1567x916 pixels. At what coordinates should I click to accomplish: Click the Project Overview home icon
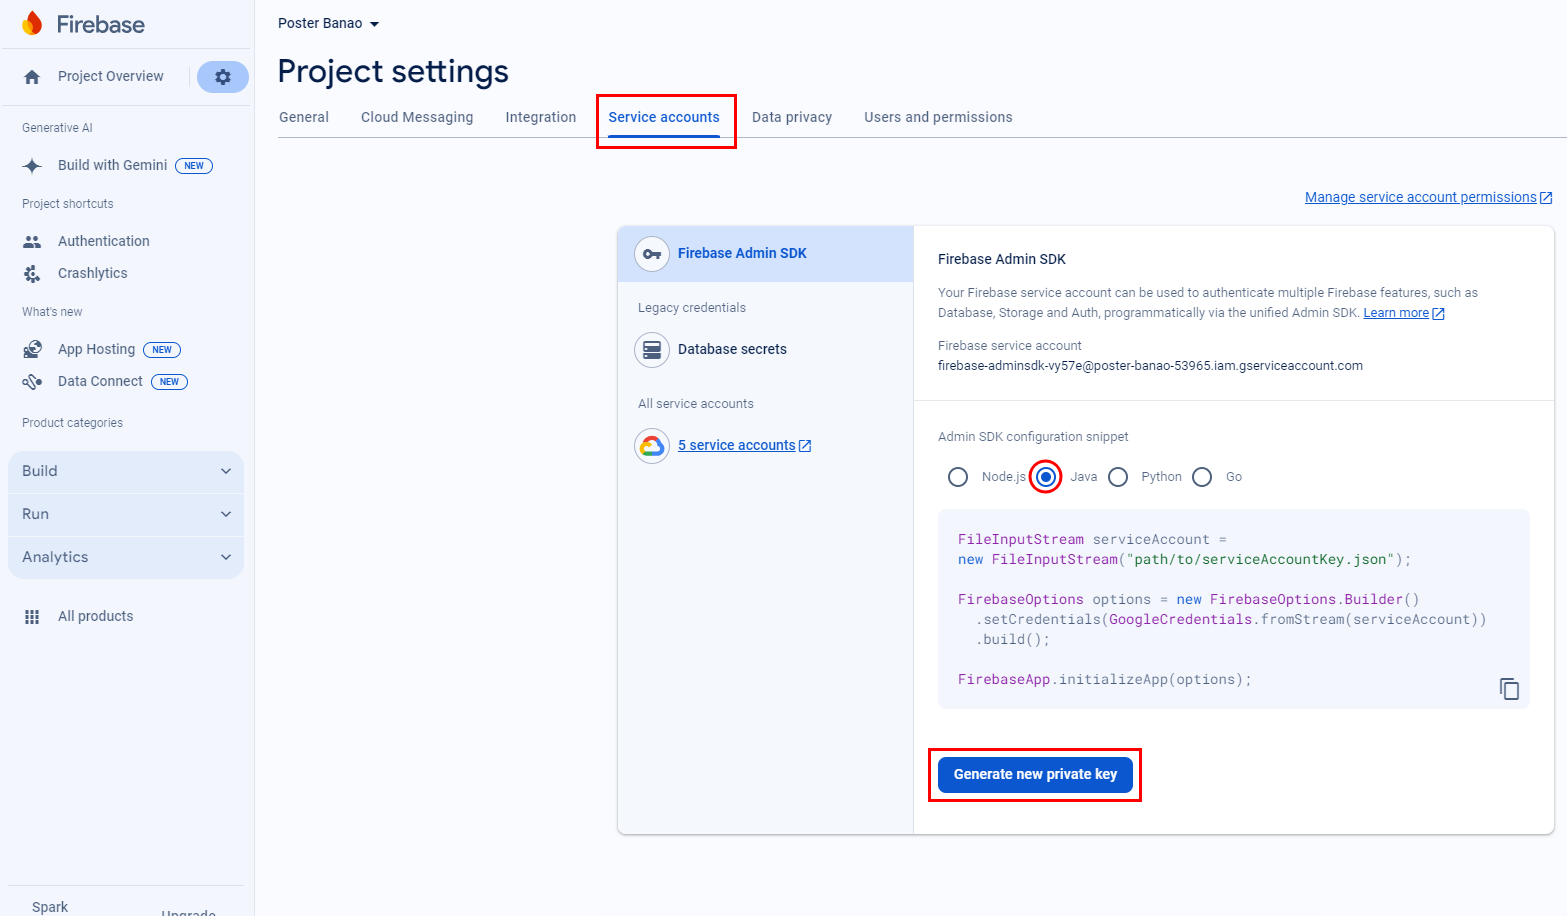pyautogui.click(x=32, y=77)
